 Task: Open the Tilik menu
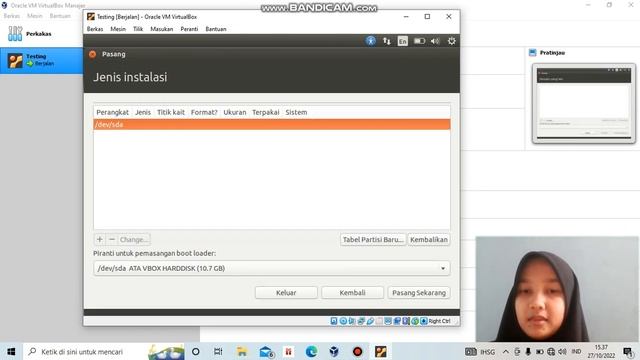(x=138, y=29)
